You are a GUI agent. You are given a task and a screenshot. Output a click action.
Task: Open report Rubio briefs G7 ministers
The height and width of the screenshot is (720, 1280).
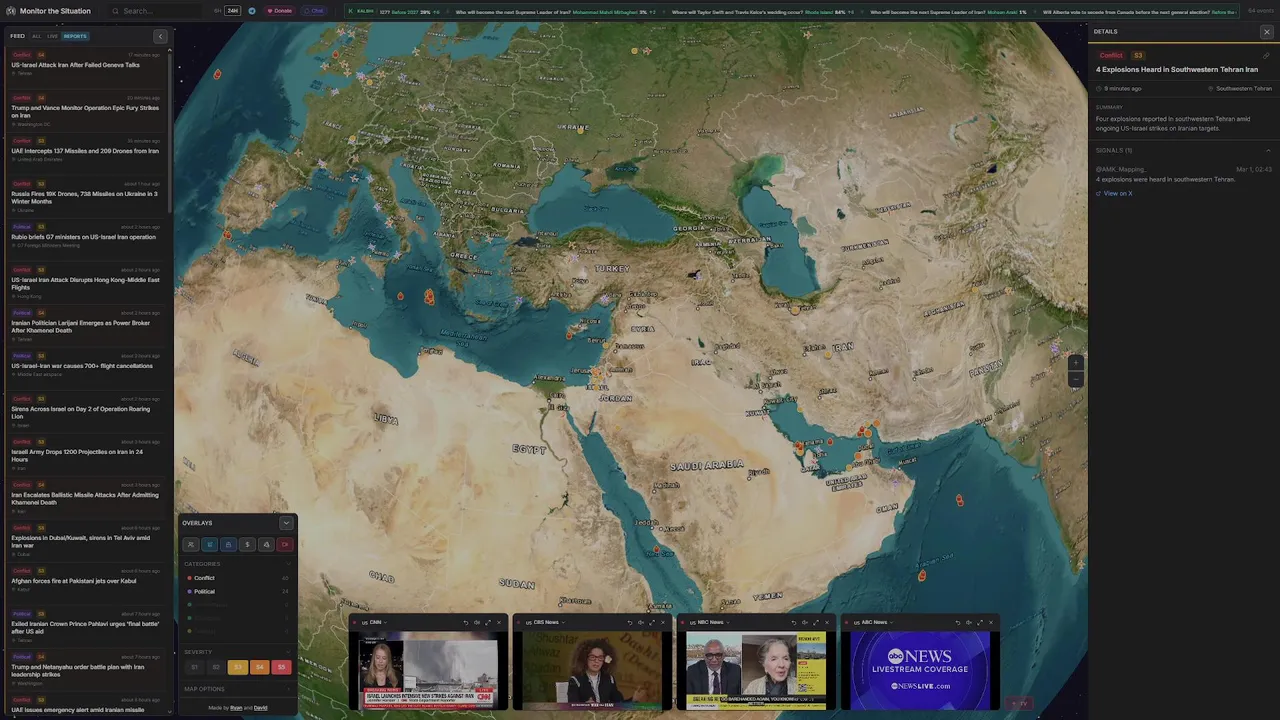tap(84, 237)
